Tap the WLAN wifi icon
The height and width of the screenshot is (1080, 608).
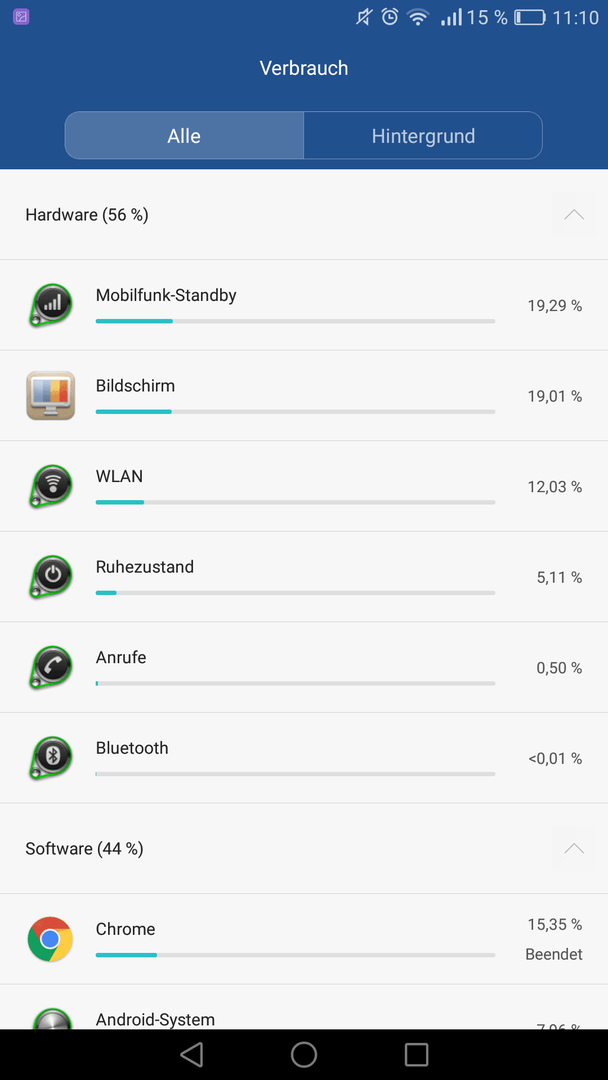50,486
